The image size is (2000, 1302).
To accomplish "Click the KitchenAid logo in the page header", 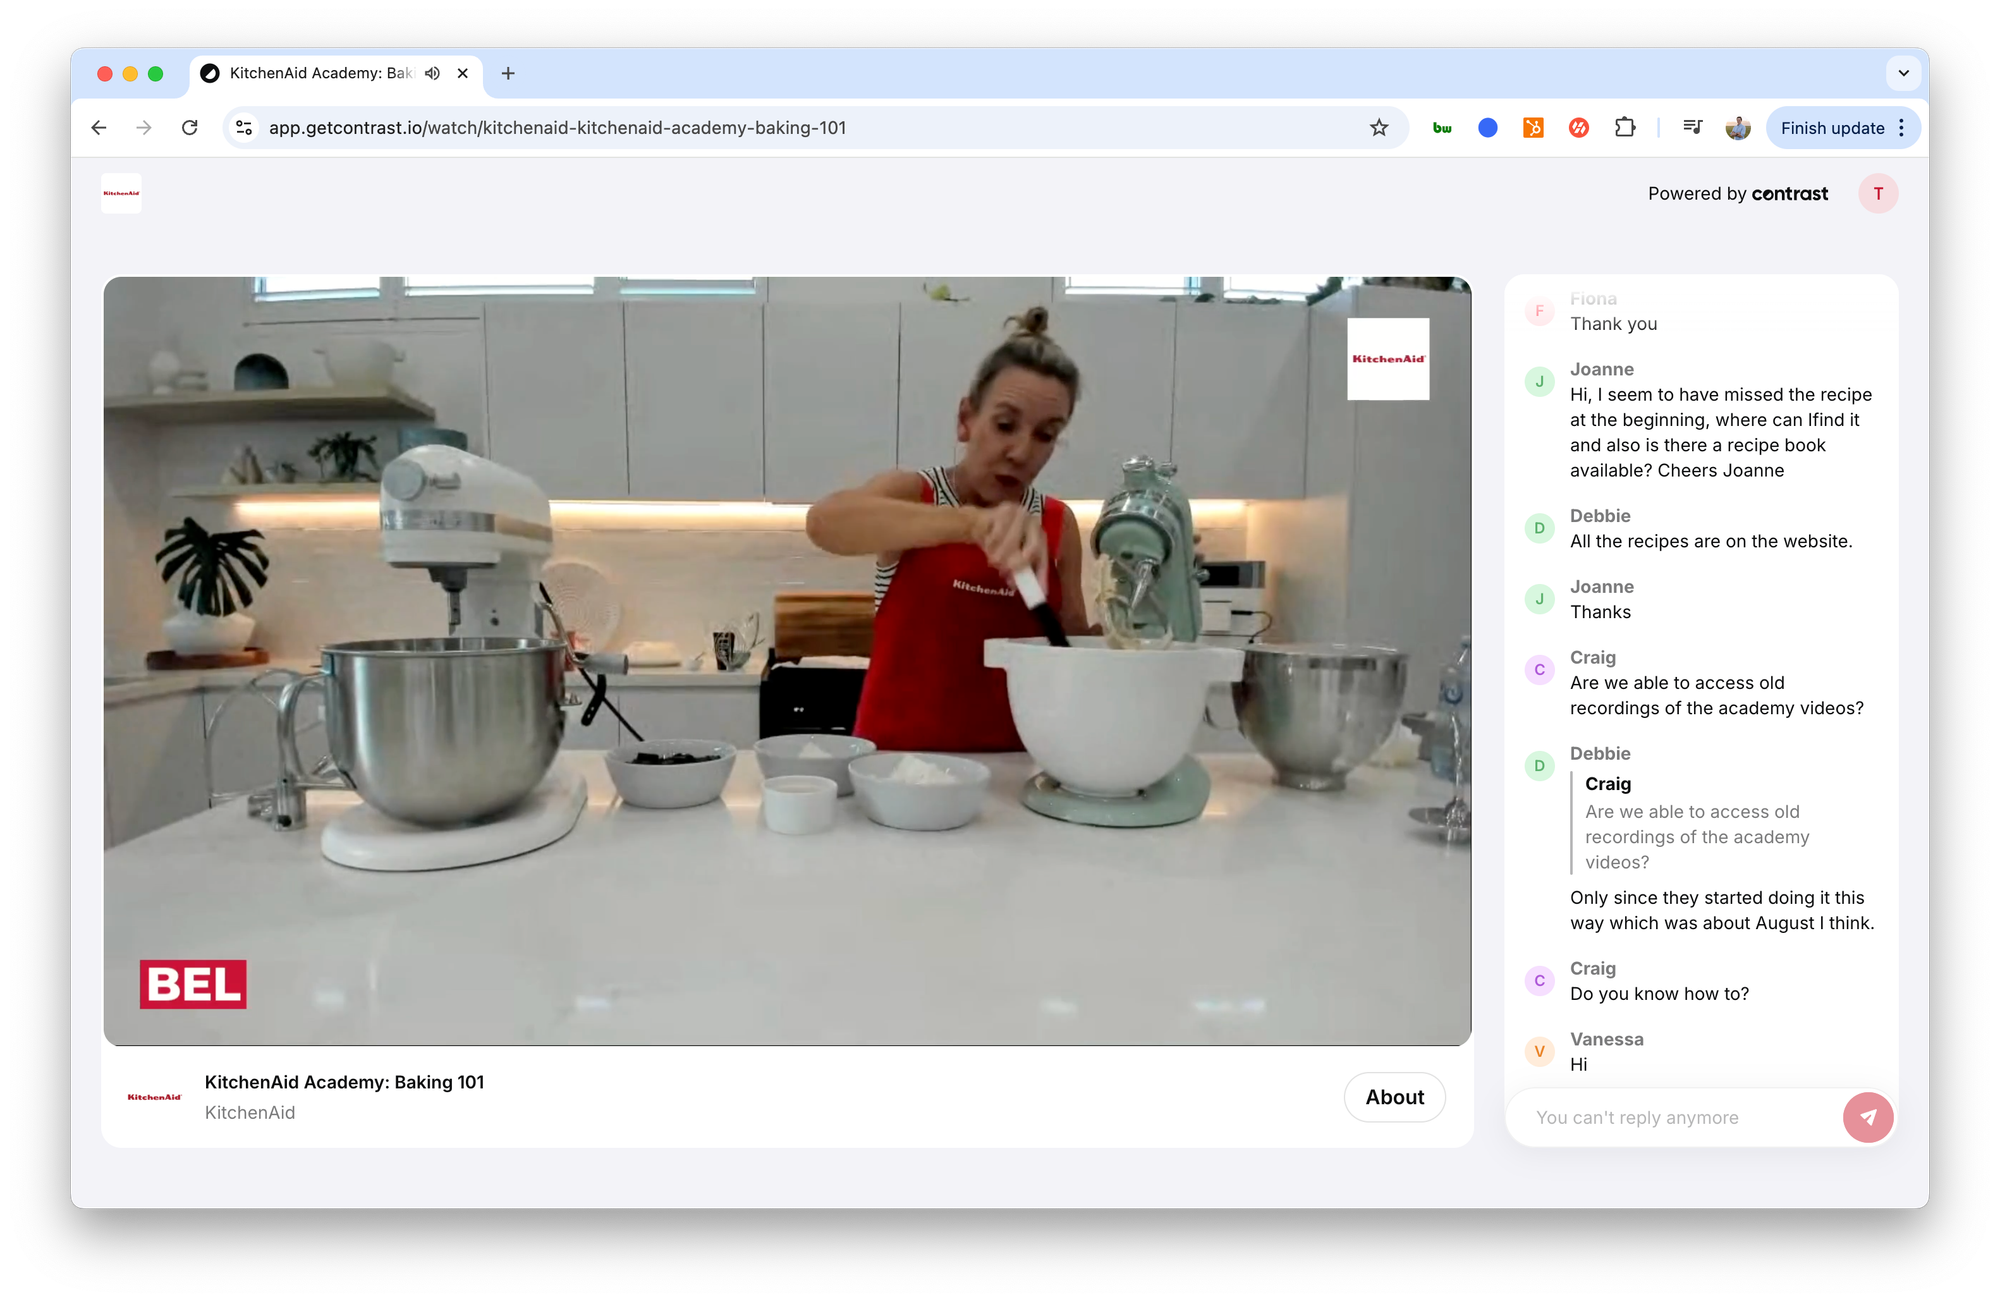I will pyautogui.click(x=120, y=193).
